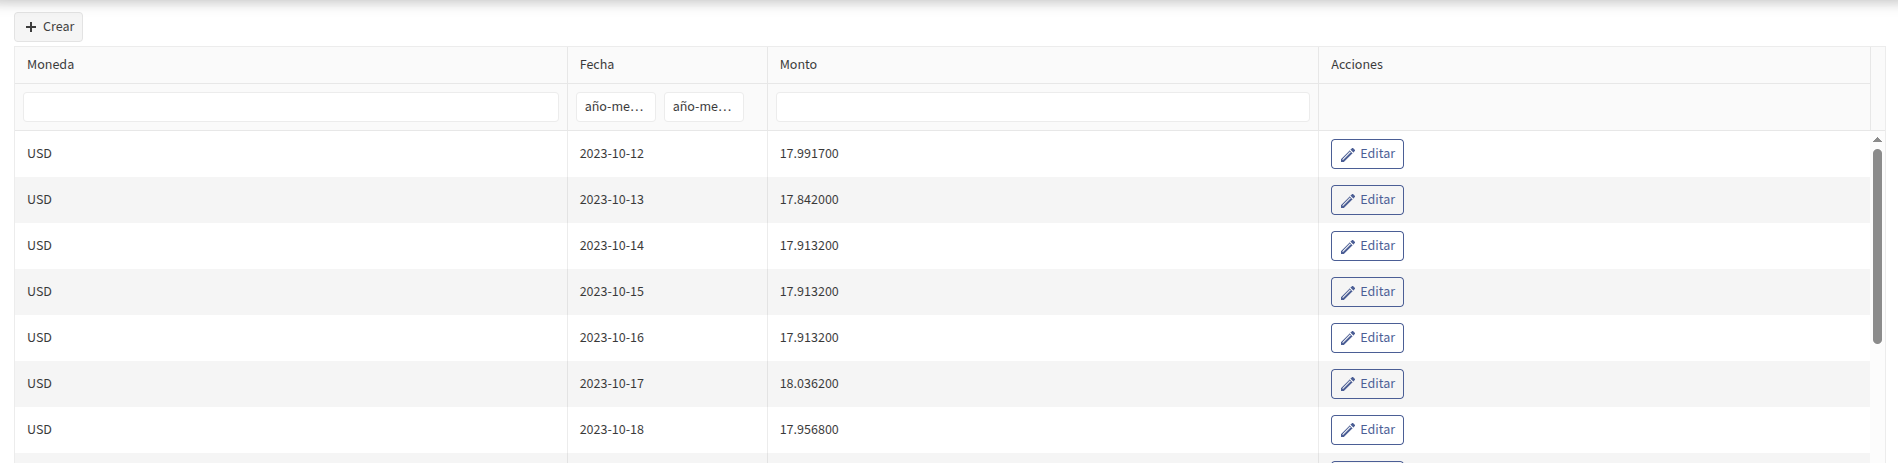This screenshot has width=1898, height=463.
Task: Click USD in the 2023-10-14 row
Action: 39,246
